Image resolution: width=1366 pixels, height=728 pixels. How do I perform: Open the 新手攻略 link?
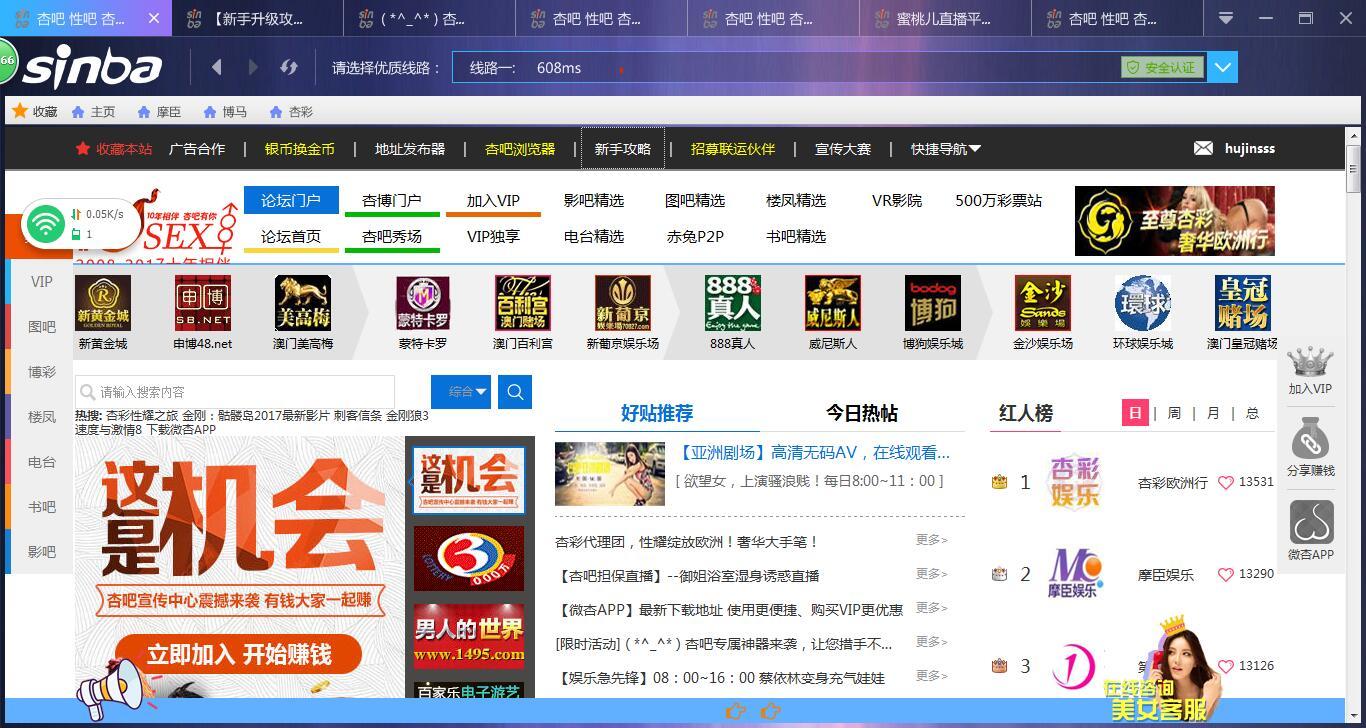(x=622, y=149)
